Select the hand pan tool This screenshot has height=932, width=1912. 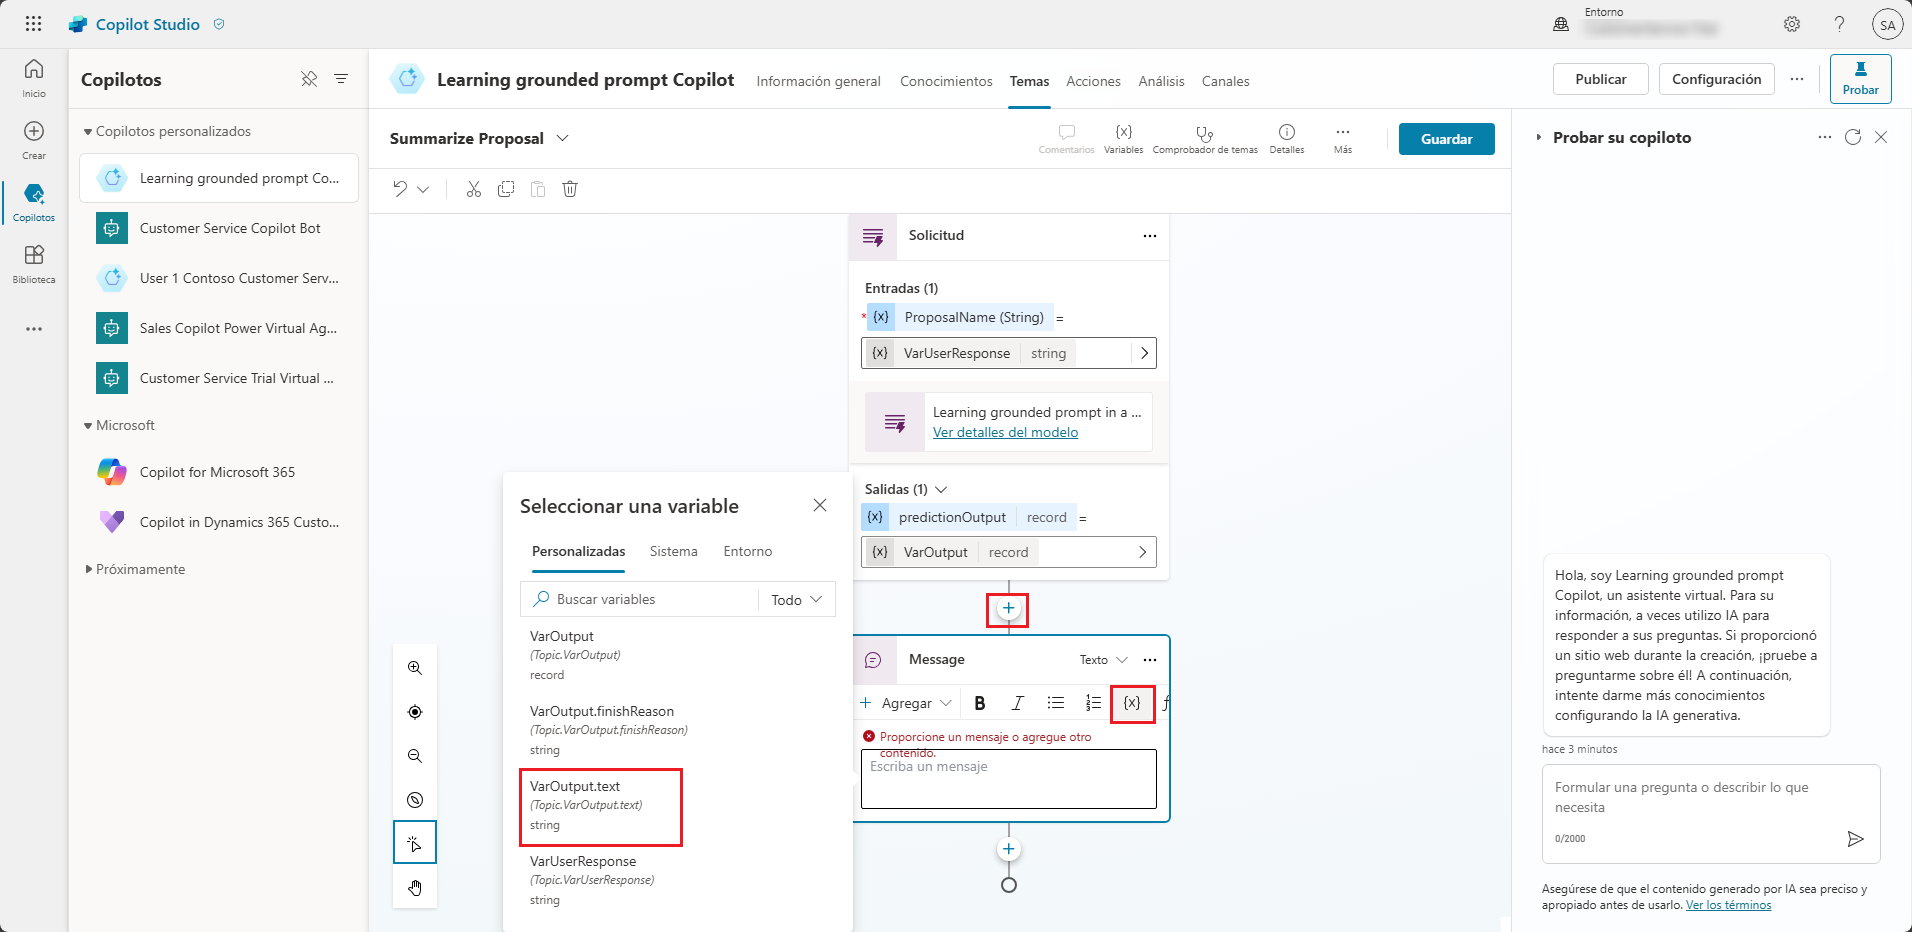(x=415, y=888)
